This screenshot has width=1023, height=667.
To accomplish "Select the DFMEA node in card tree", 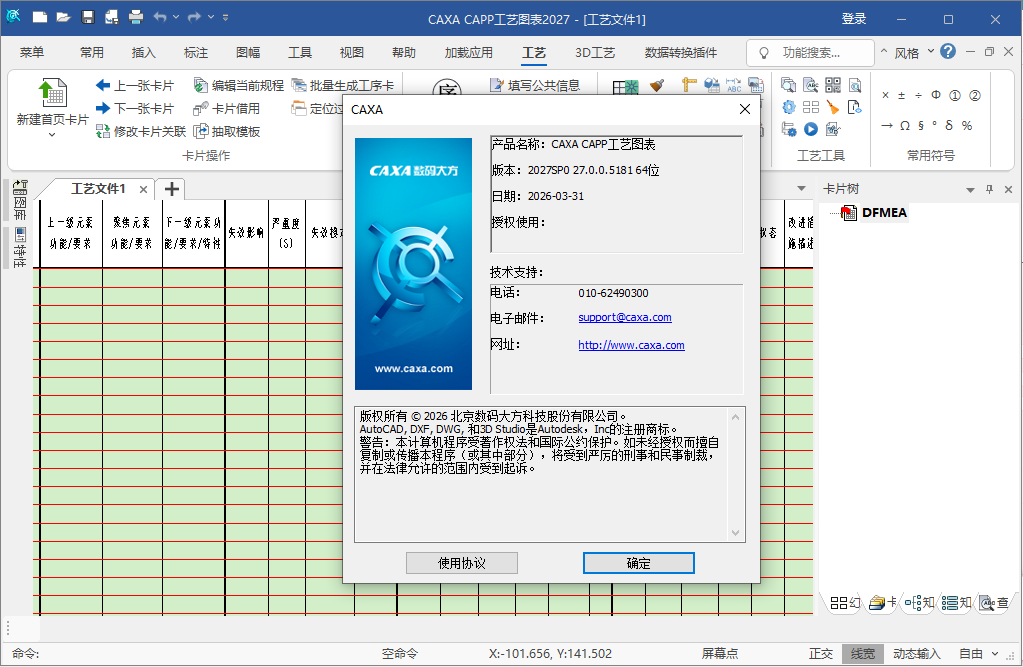I will (883, 213).
